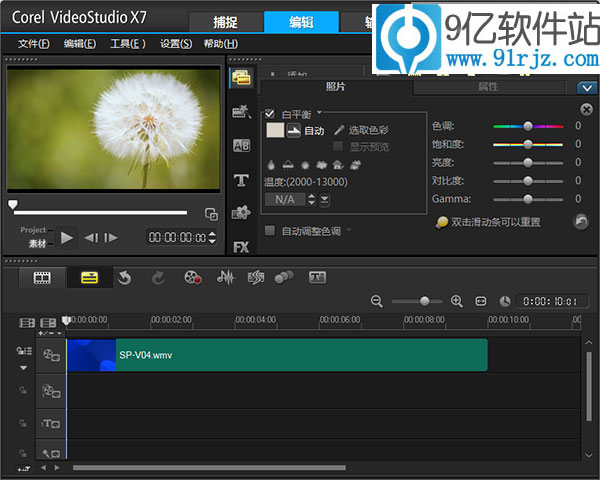Toggle the show preview checkbox

339,147
